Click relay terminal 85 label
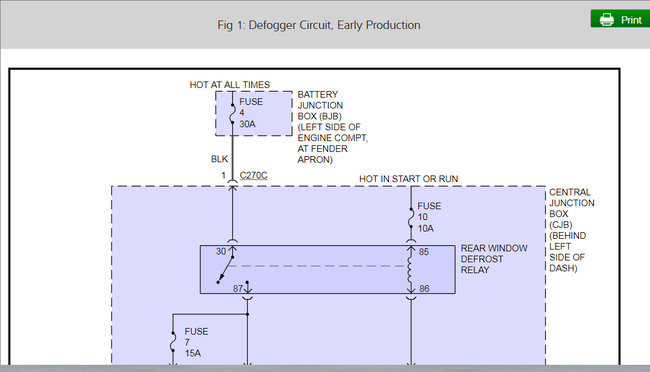This screenshot has height=372, width=650. point(424,252)
